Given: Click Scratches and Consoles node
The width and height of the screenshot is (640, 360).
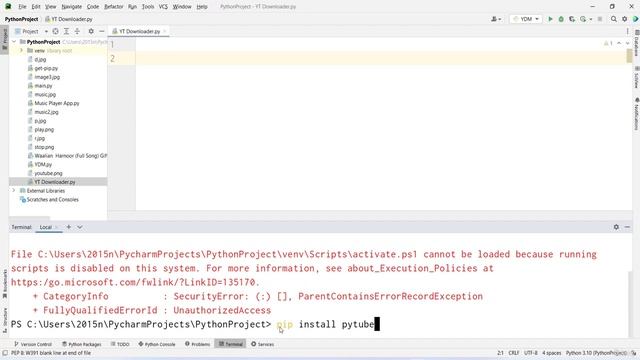Looking at the screenshot, I should 52,200.
